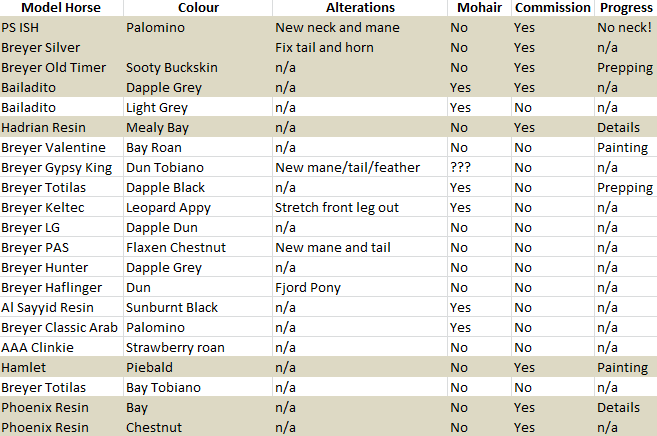Click the "Piebald" colour cell
The image size is (657, 436).
[x=151, y=368]
